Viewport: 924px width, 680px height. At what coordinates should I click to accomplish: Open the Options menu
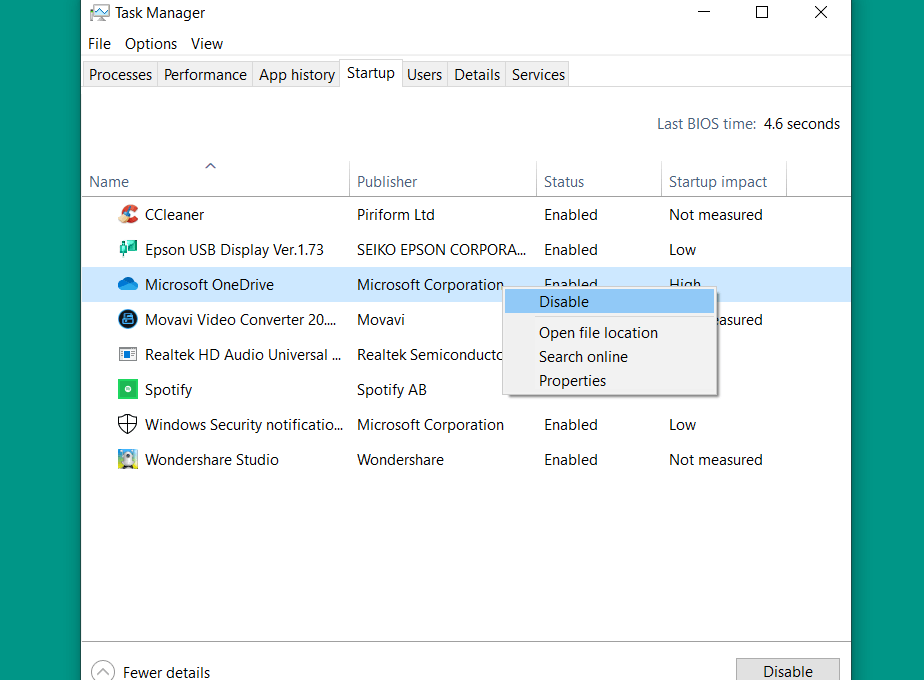(151, 44)
